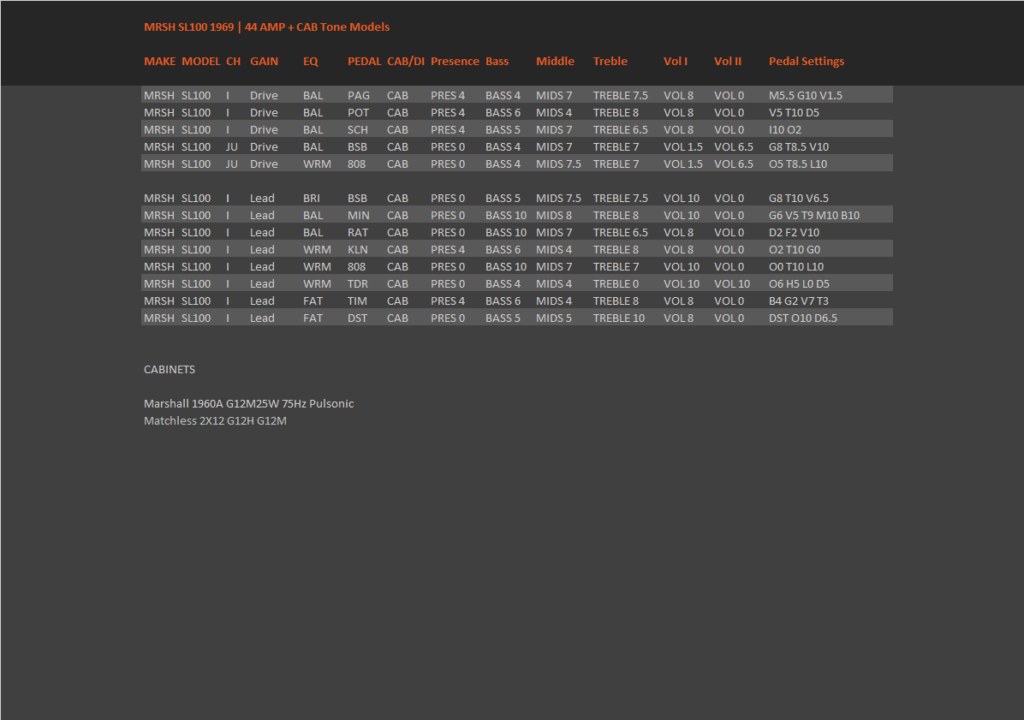Select the TDR pedal cell
The height and width of the screenshot is (720, 1024).
357,284
